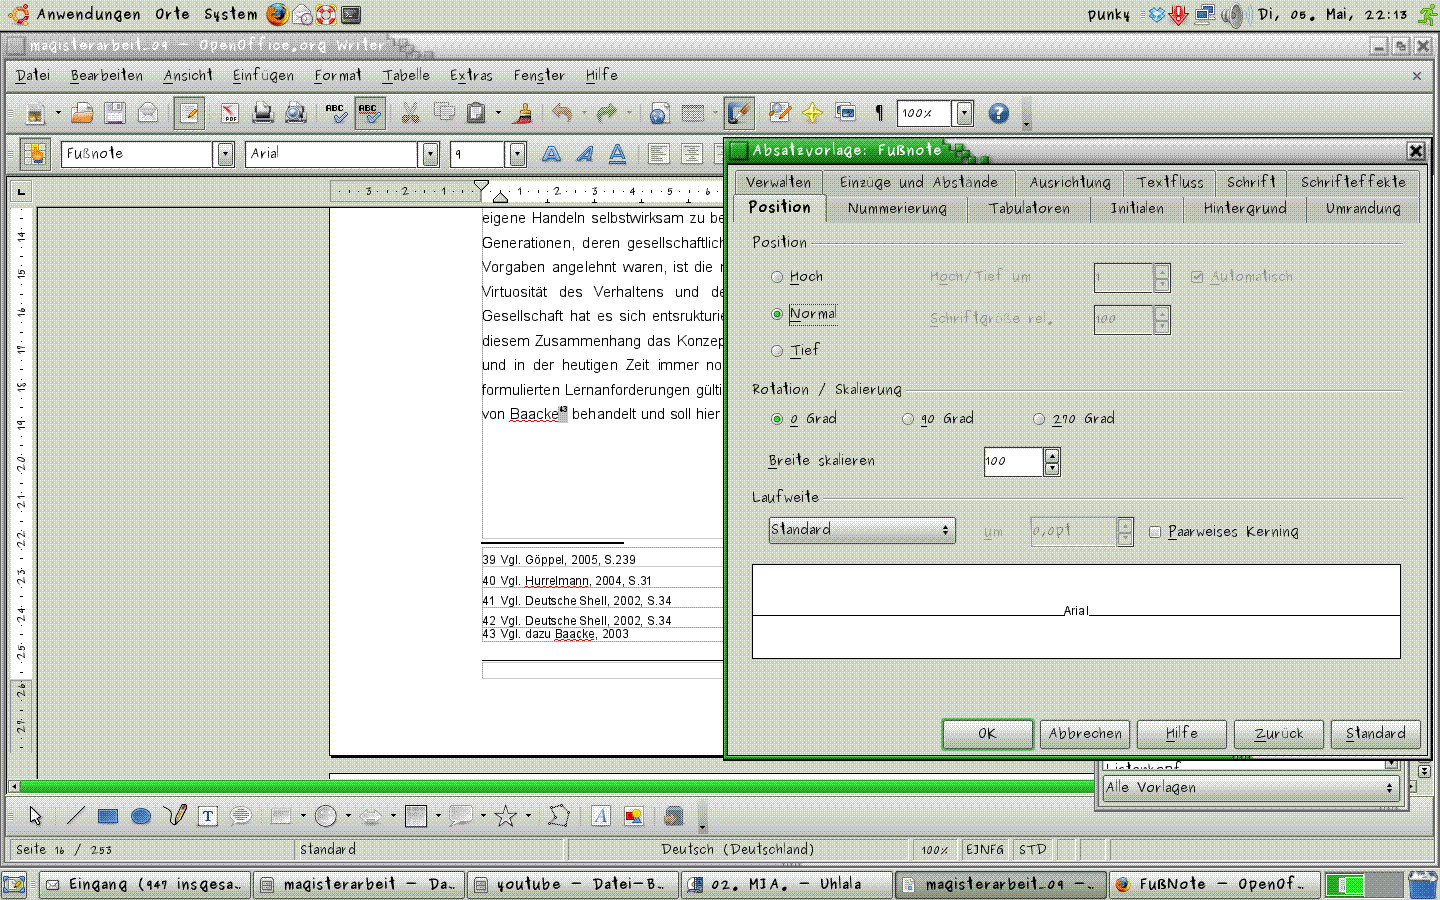Expand the Arial font name dropdown

pos(430,154)
